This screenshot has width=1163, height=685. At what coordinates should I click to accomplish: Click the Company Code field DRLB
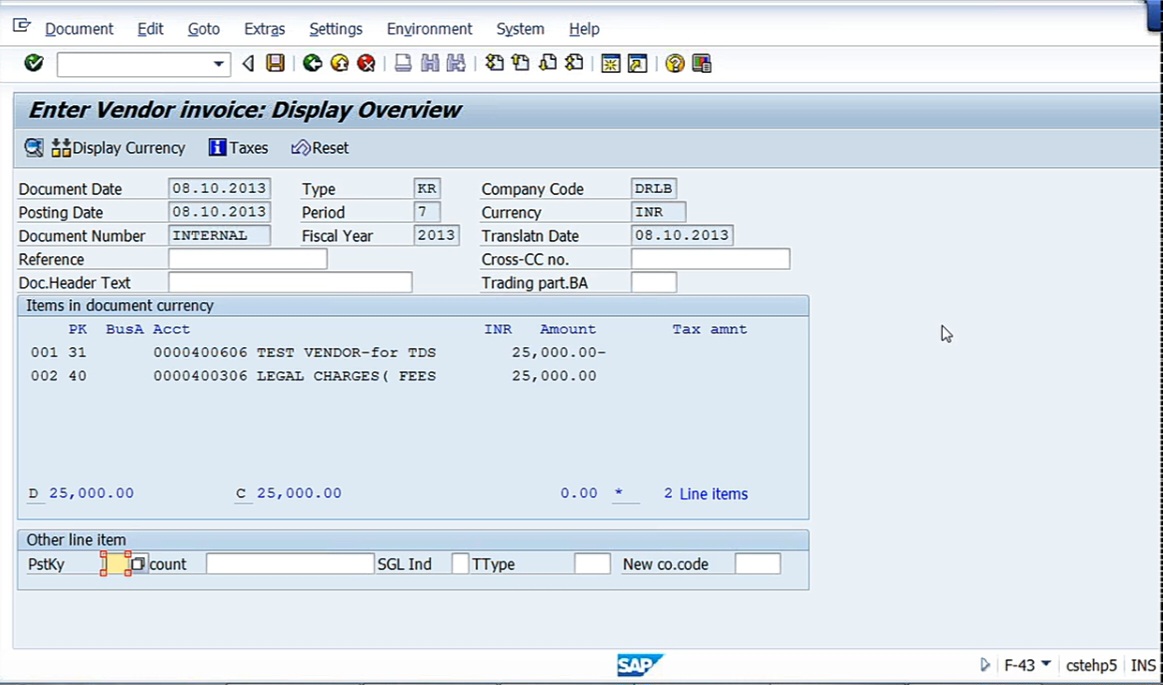point(653,188)
